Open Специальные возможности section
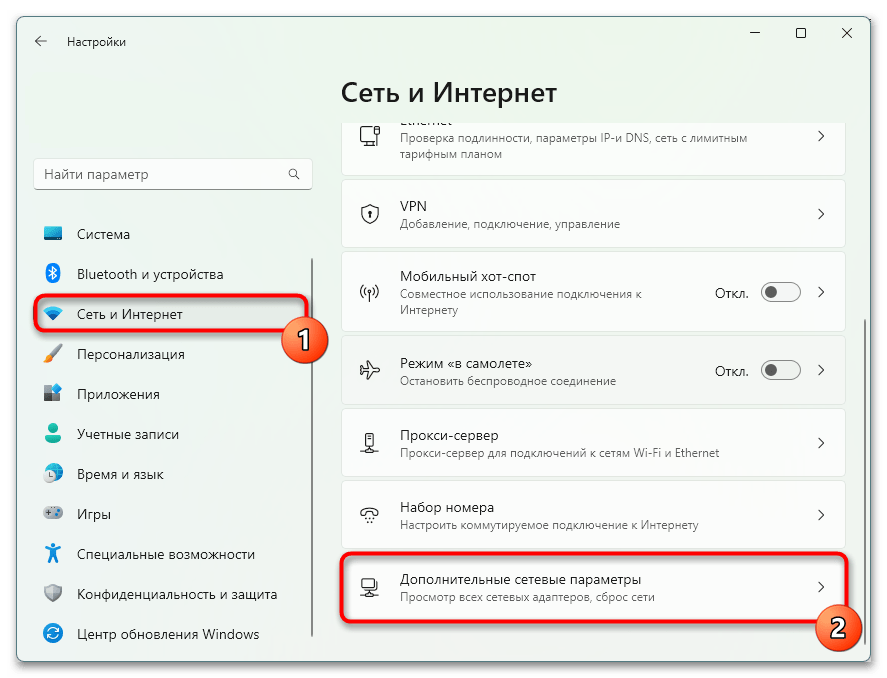887x678 pixels. click(173, 554)
